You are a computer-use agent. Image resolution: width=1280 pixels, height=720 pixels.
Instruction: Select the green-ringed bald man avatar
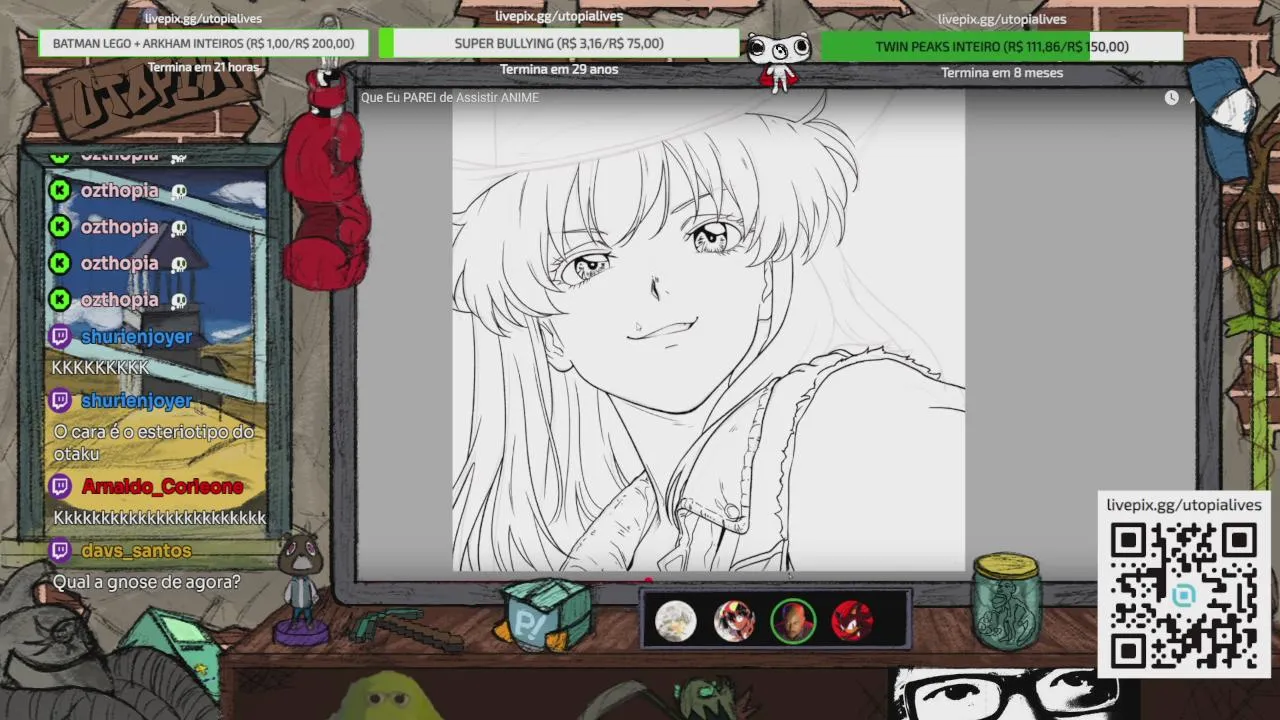pos(793,621)
